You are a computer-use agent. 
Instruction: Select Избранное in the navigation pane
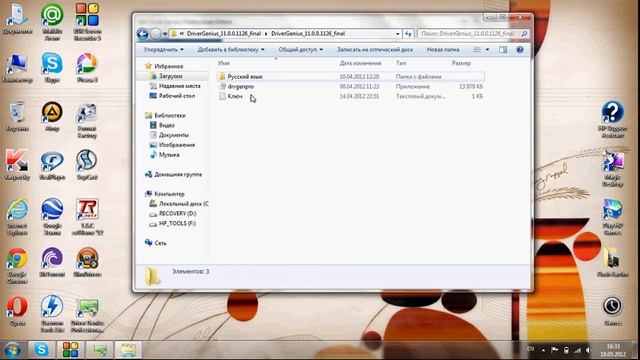(x=169, y=66)
